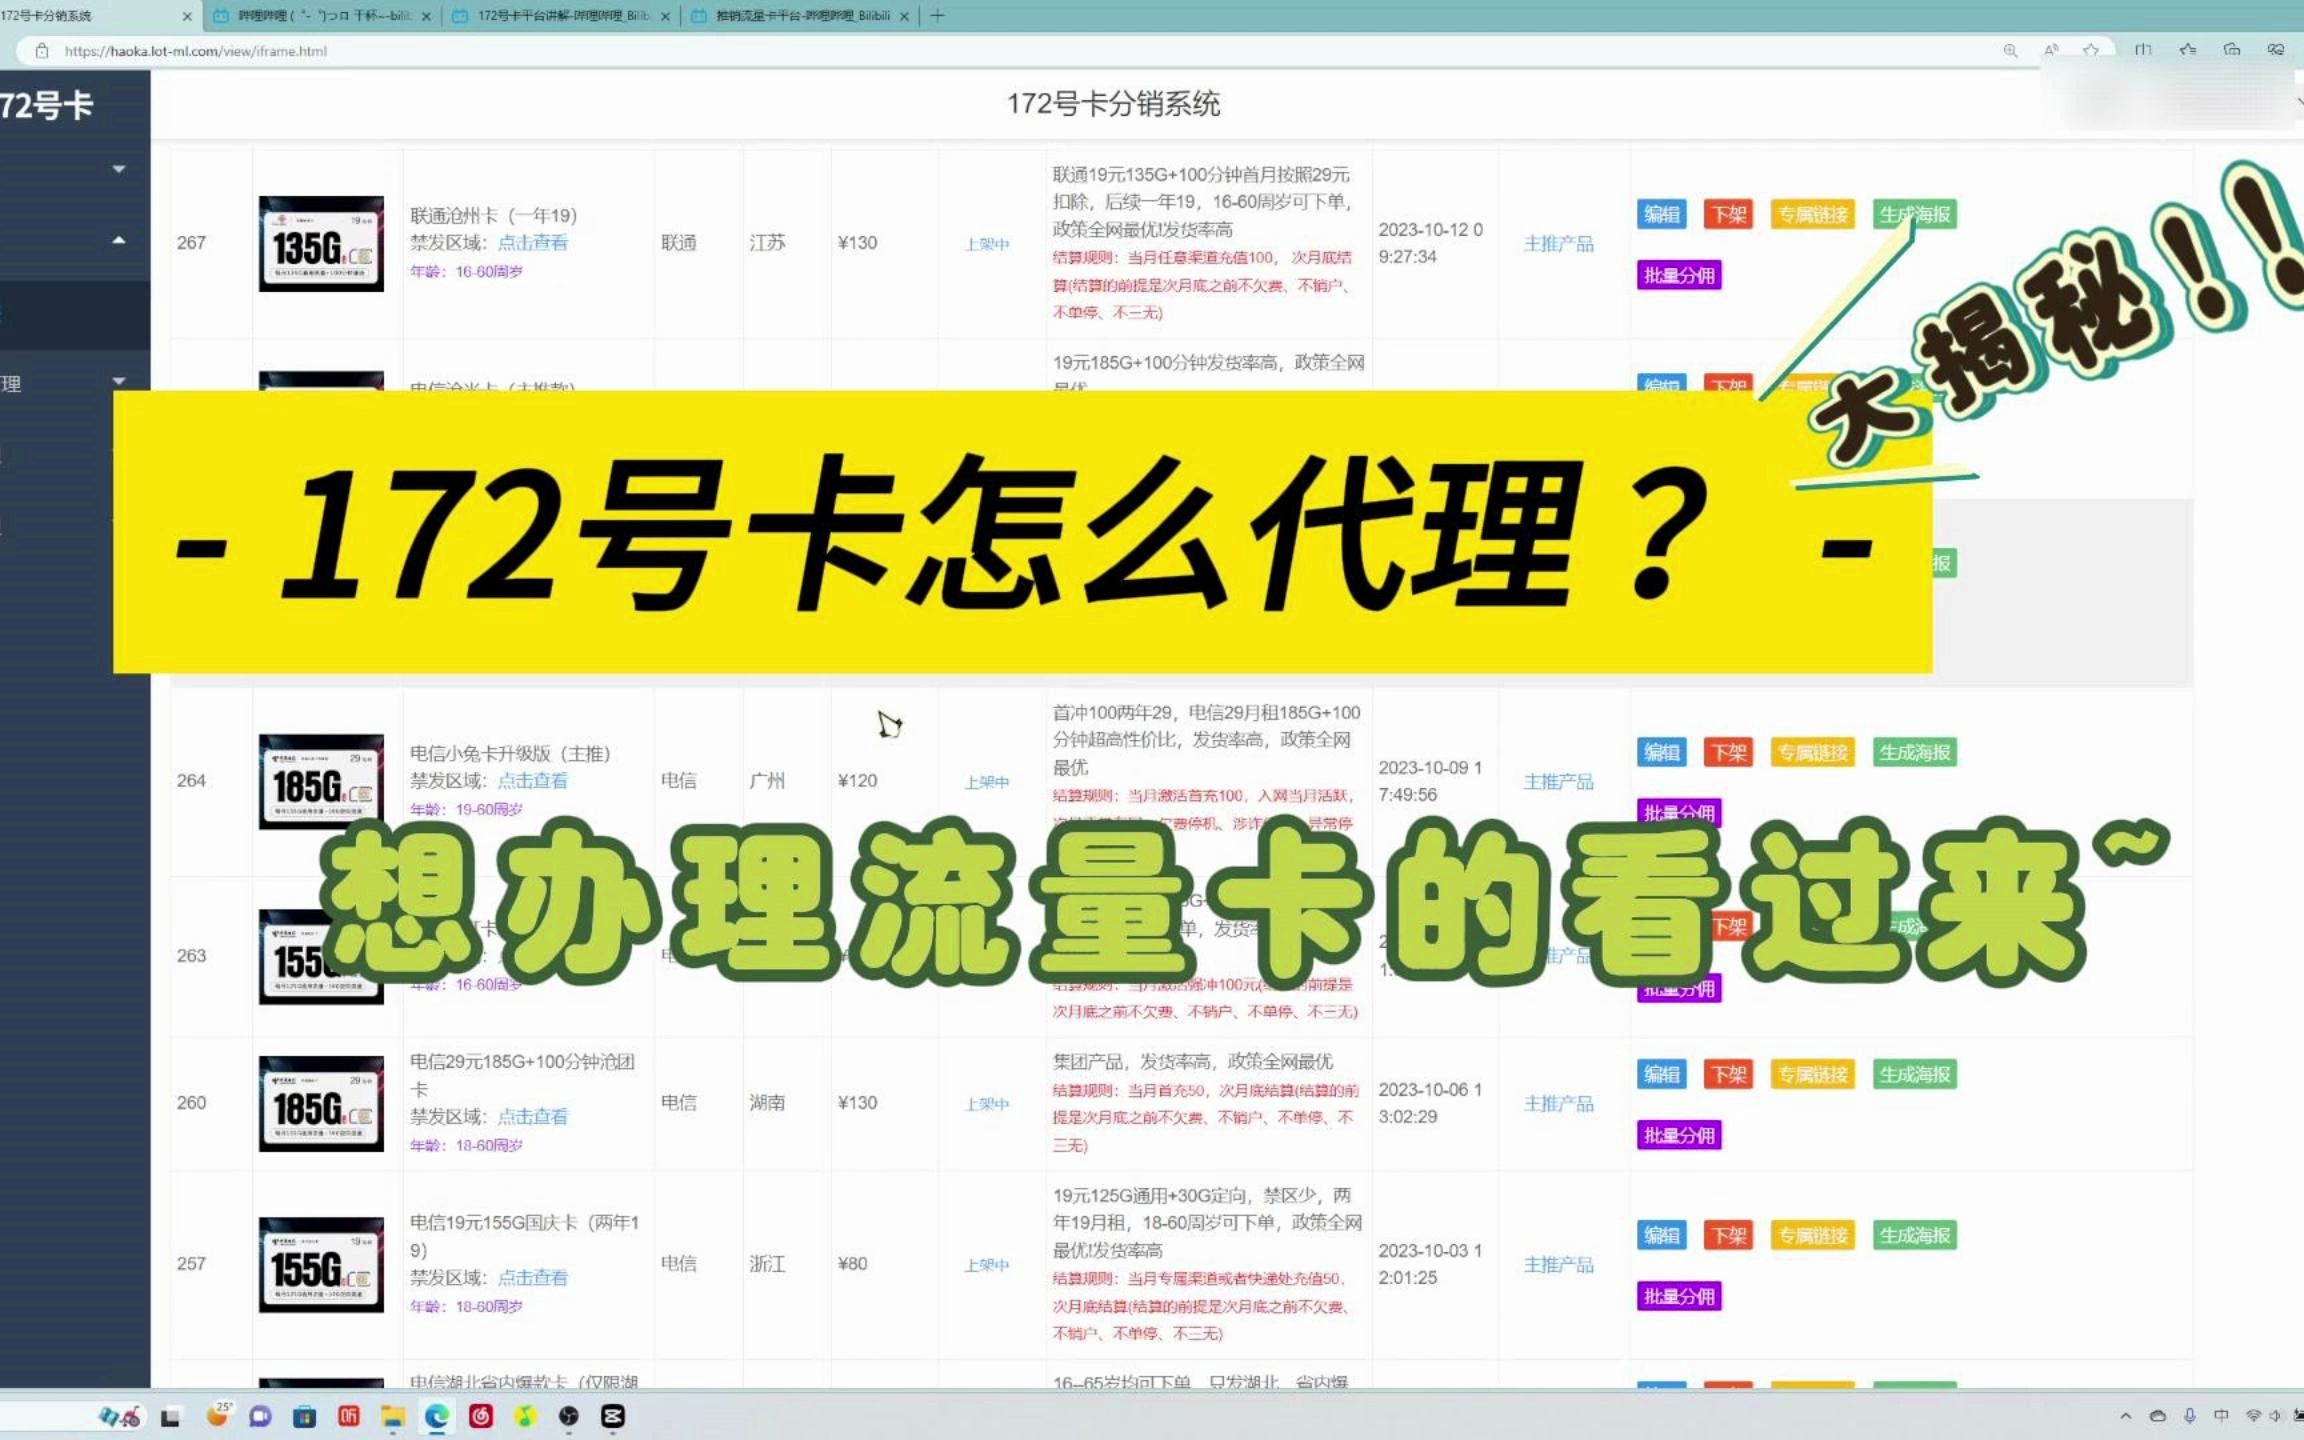Switch to the 推销流量卡平台 Bilibili tab
Image resolution: width=2304 pixels, height=1440 pixels.
click(800, 16)
